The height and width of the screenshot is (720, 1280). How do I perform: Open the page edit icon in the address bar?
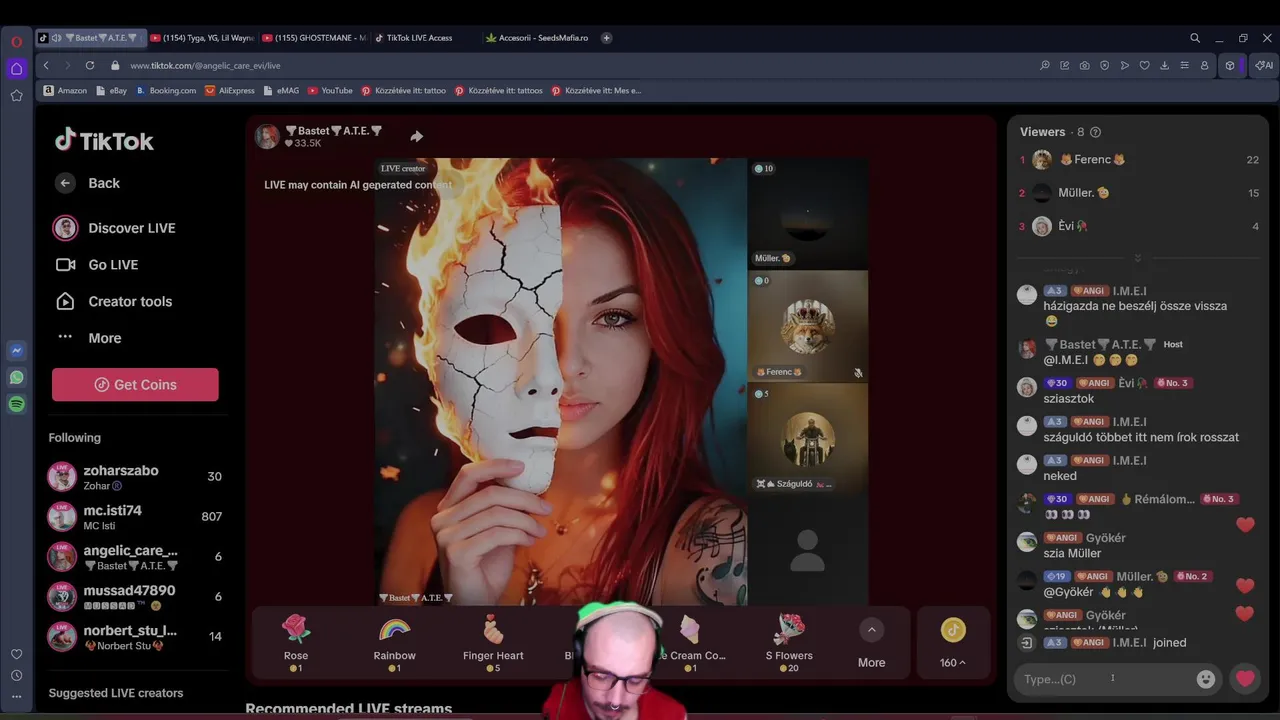click(1065, 65)
